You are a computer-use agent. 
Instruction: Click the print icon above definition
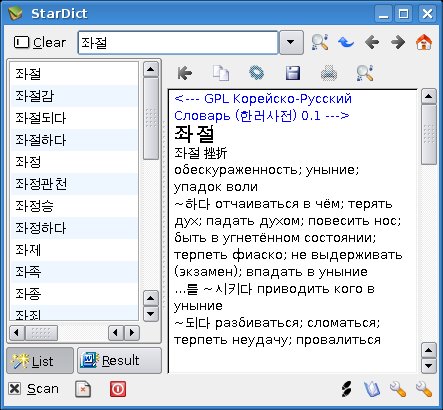pos(329,73)
